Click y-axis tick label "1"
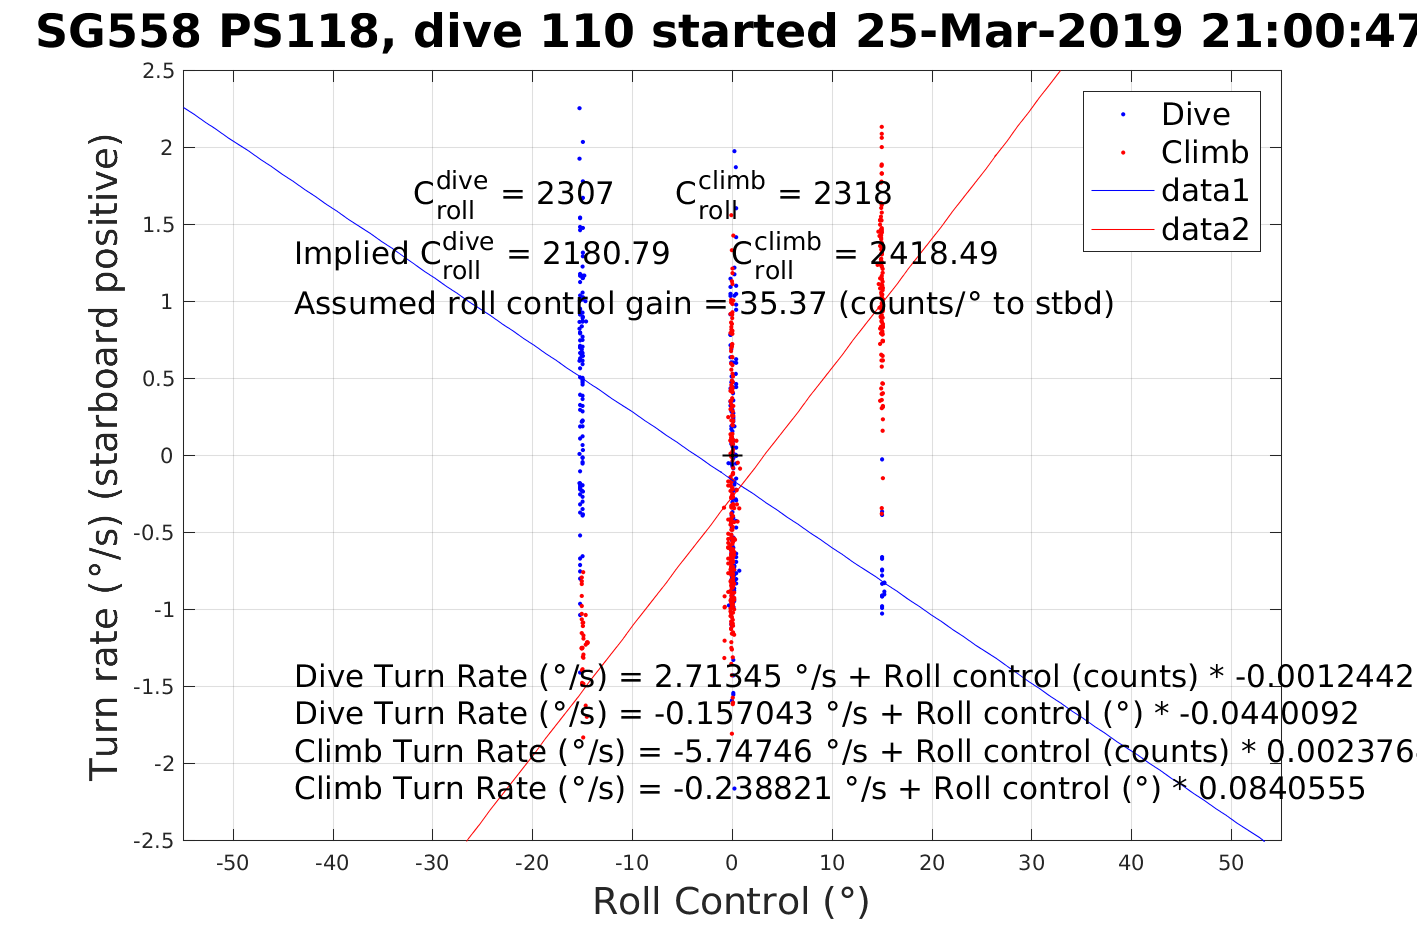 click(168, 302)
